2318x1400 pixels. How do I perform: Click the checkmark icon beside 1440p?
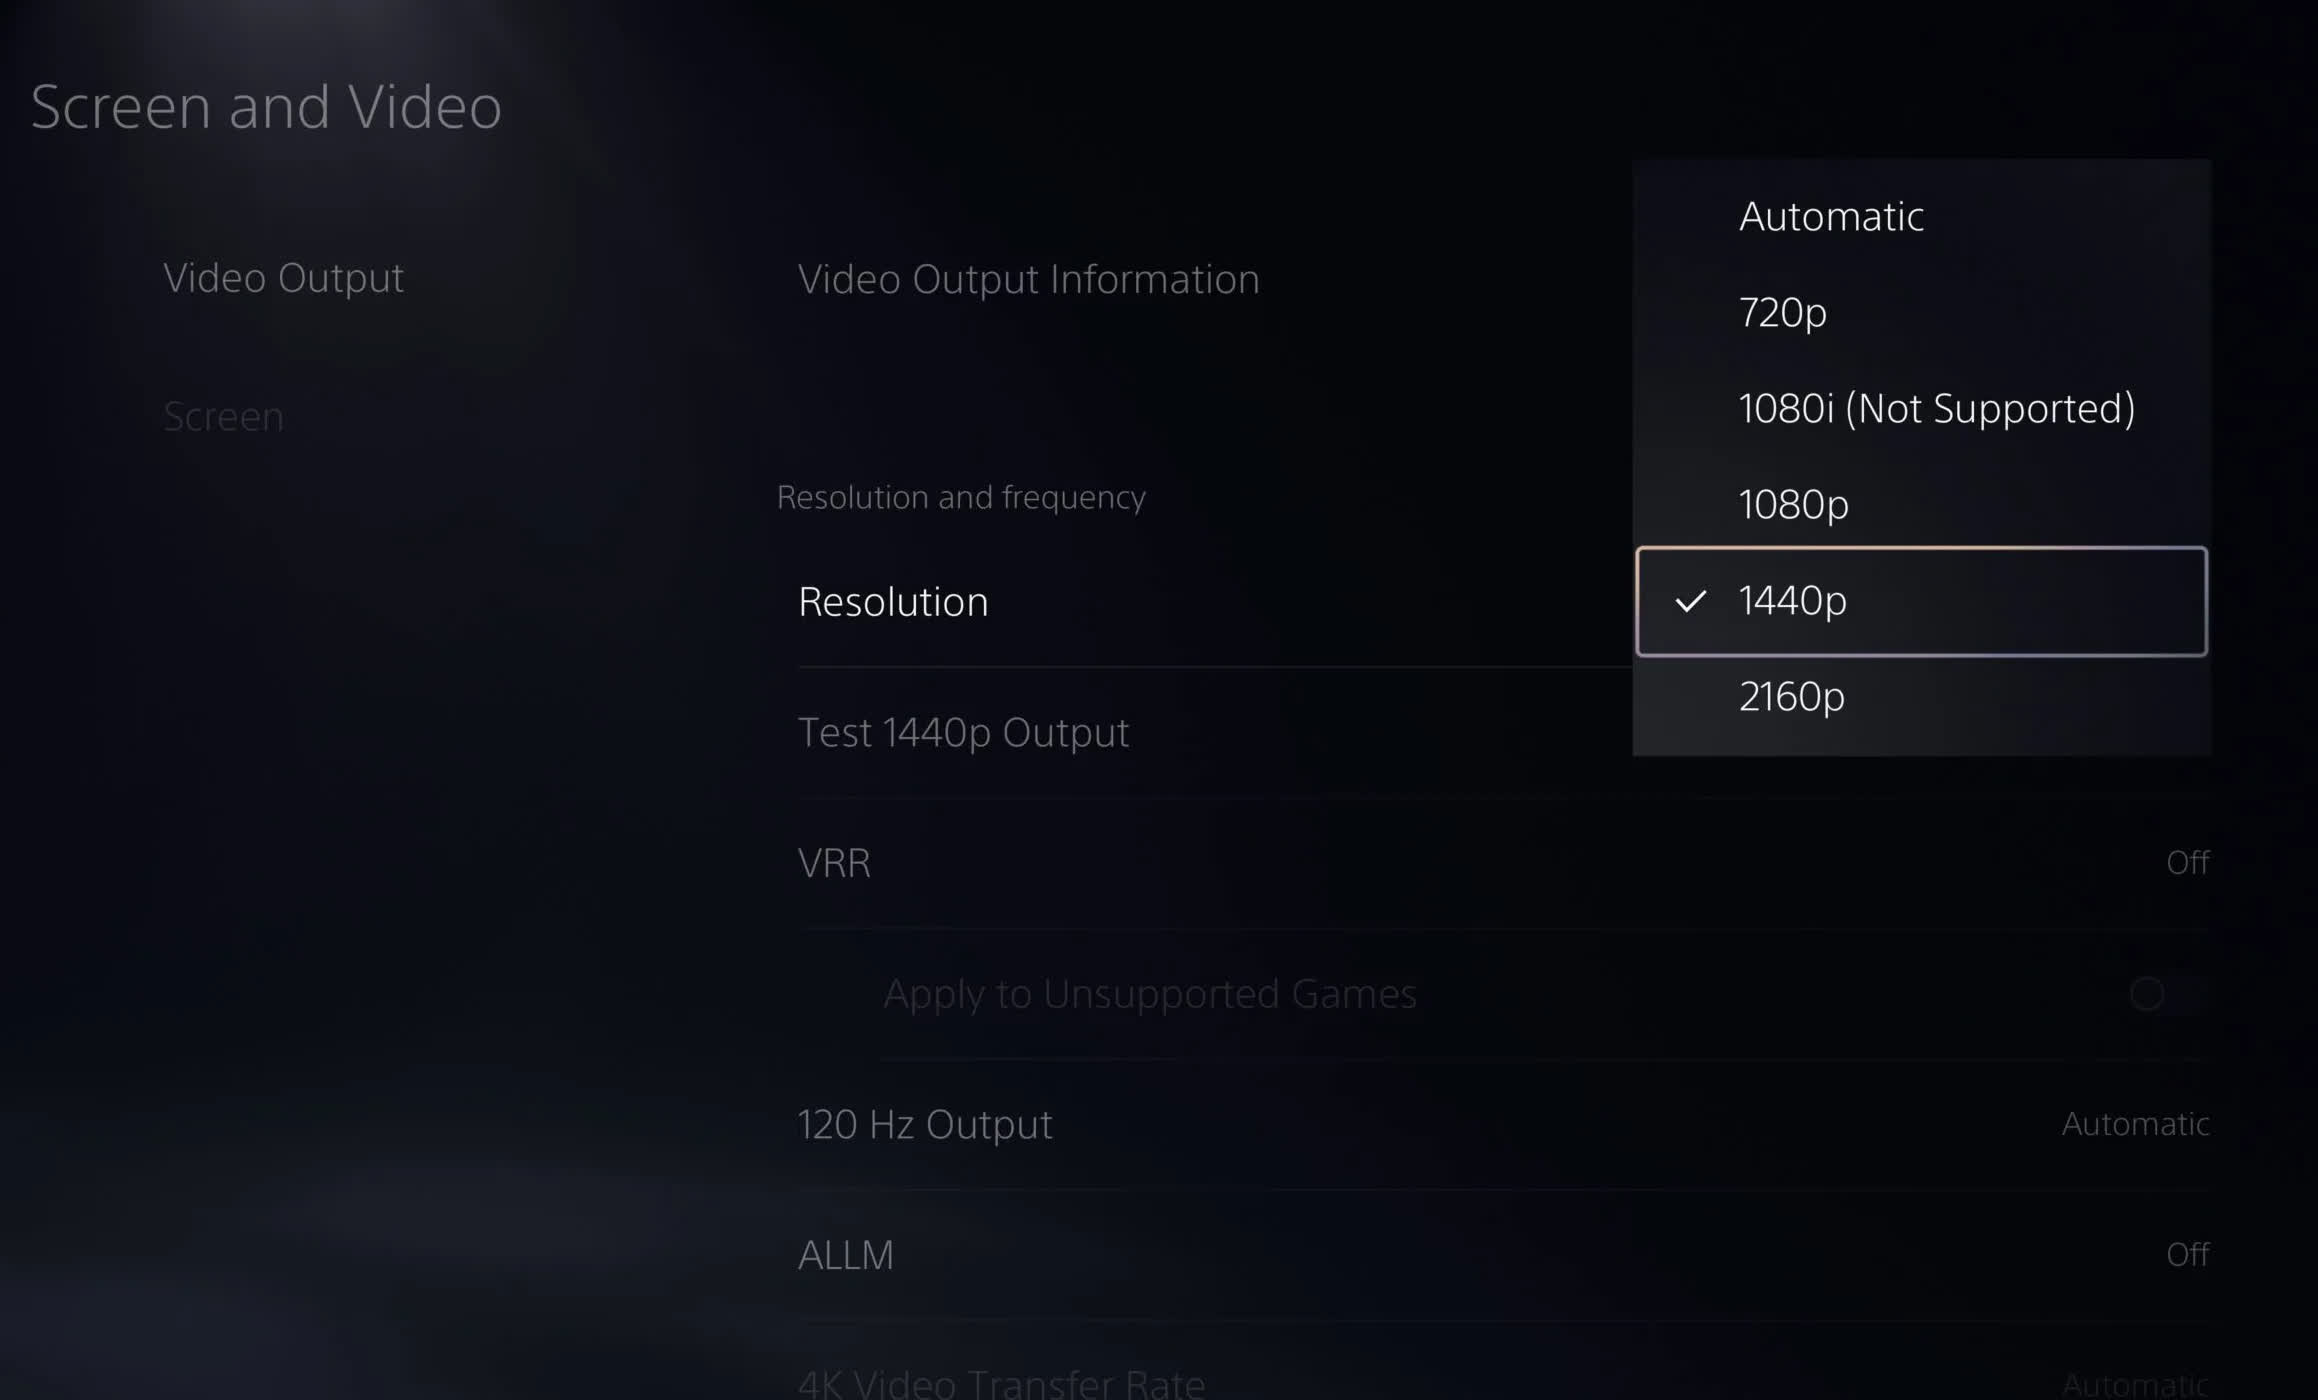coord(1690,601)
